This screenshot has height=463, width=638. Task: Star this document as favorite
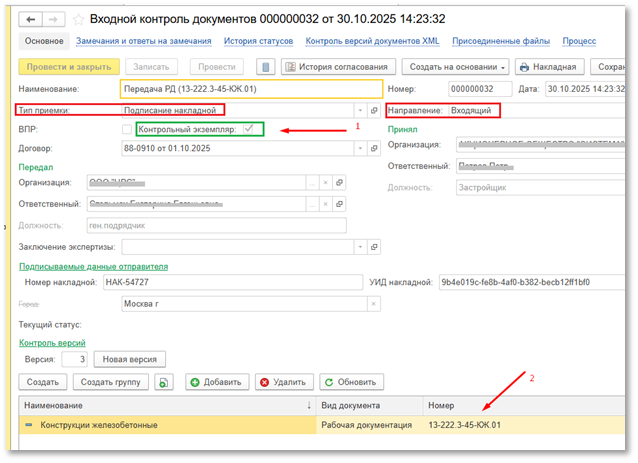tap(77, 19)
